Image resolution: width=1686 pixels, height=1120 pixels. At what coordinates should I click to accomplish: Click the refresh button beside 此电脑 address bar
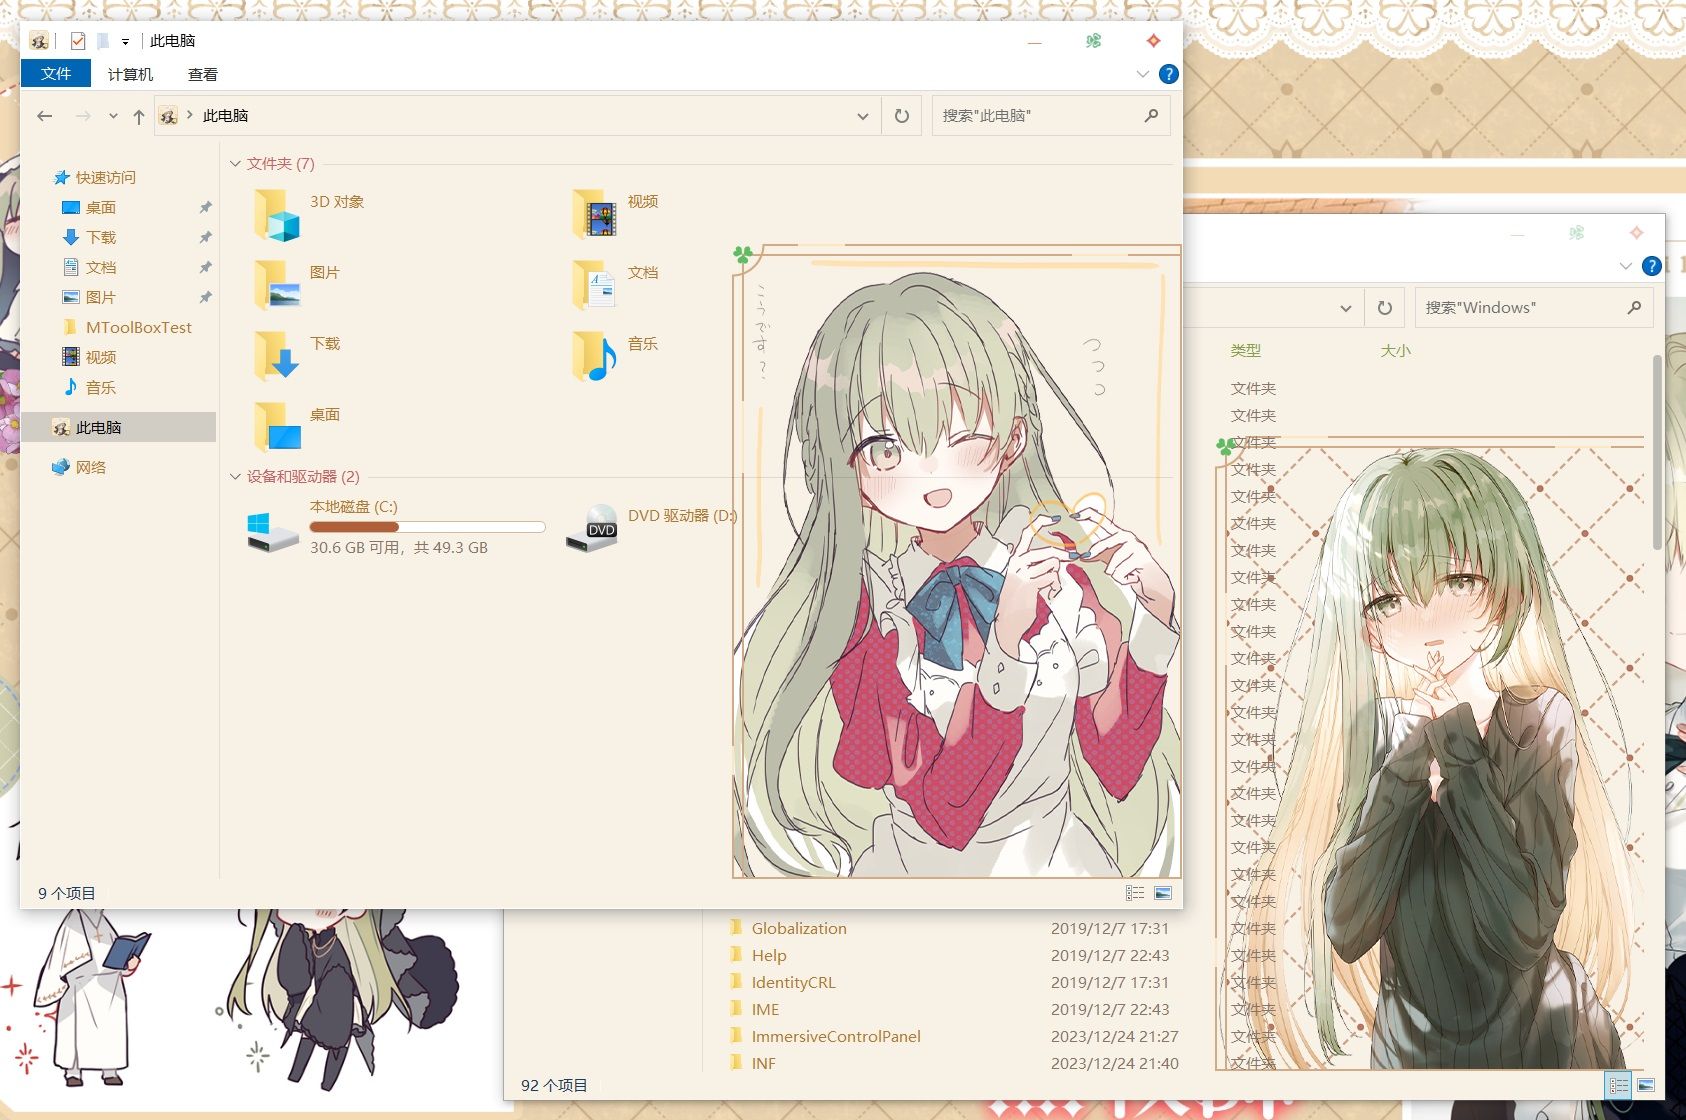tap(901, 116)
